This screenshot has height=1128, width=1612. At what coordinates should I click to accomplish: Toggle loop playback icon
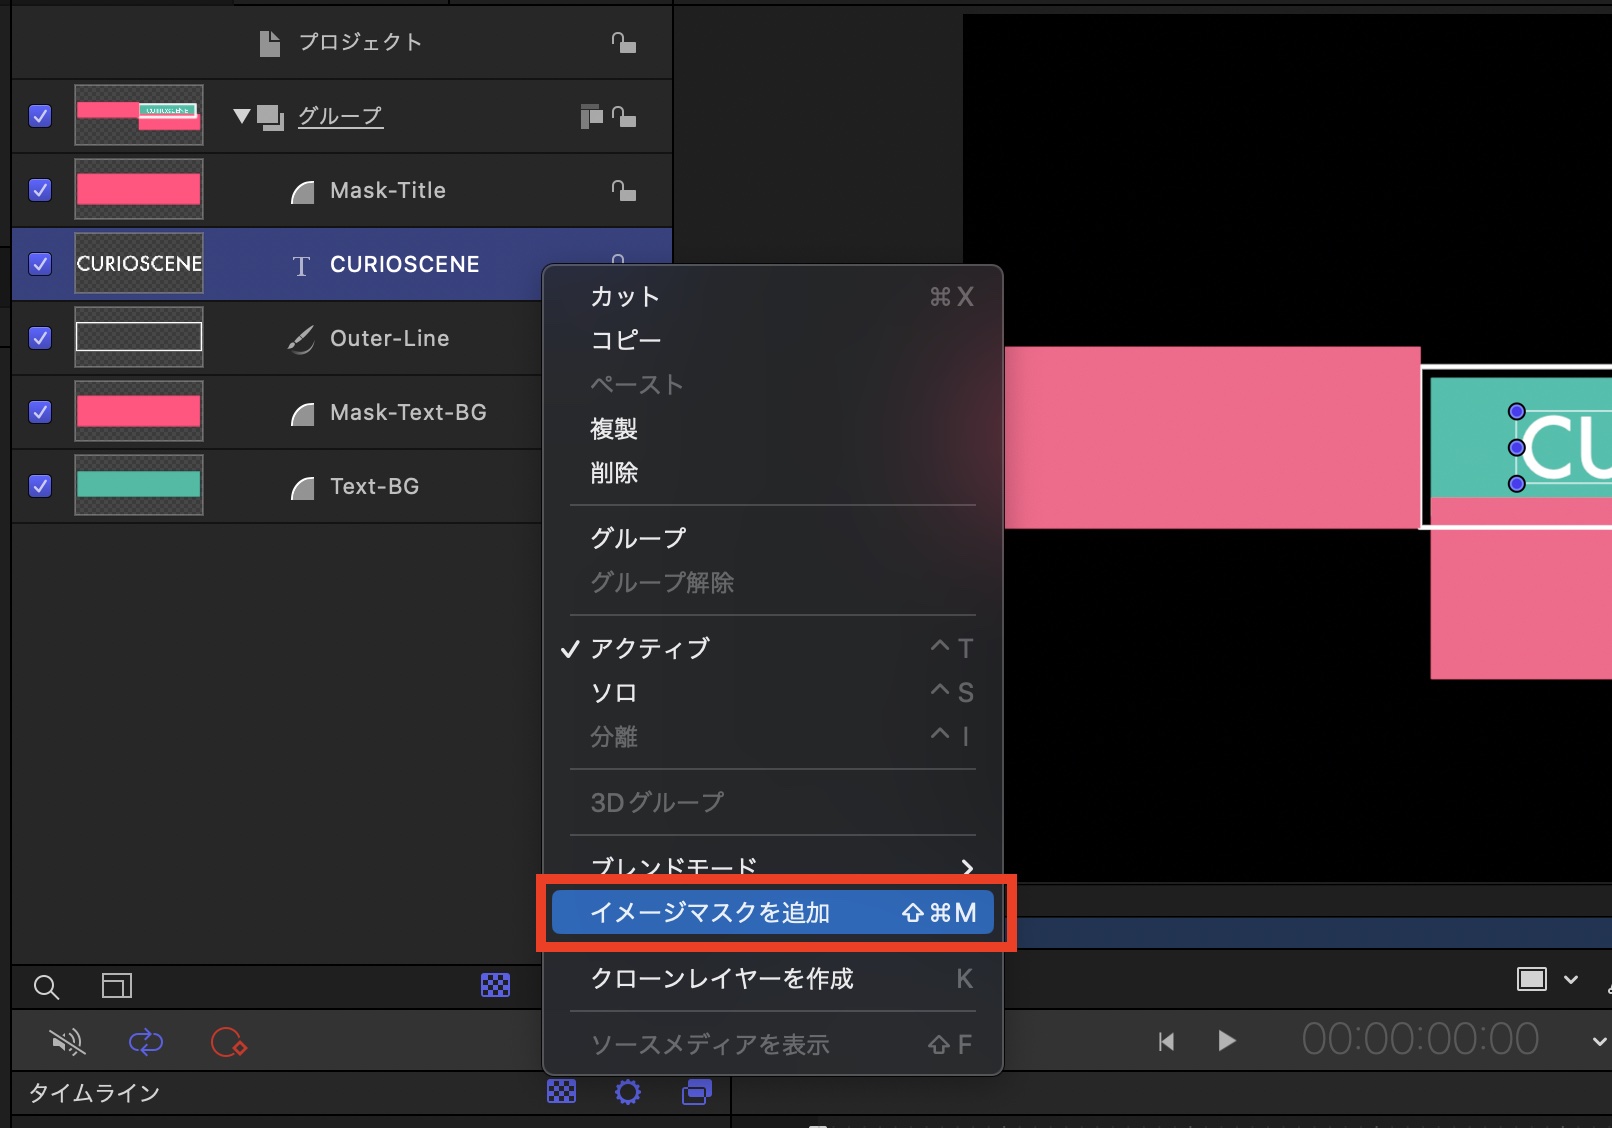coord(146,1042)
